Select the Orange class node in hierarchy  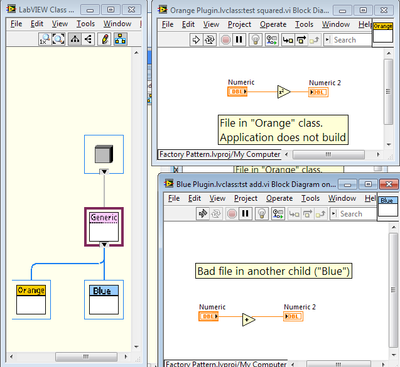pos(31,299)
